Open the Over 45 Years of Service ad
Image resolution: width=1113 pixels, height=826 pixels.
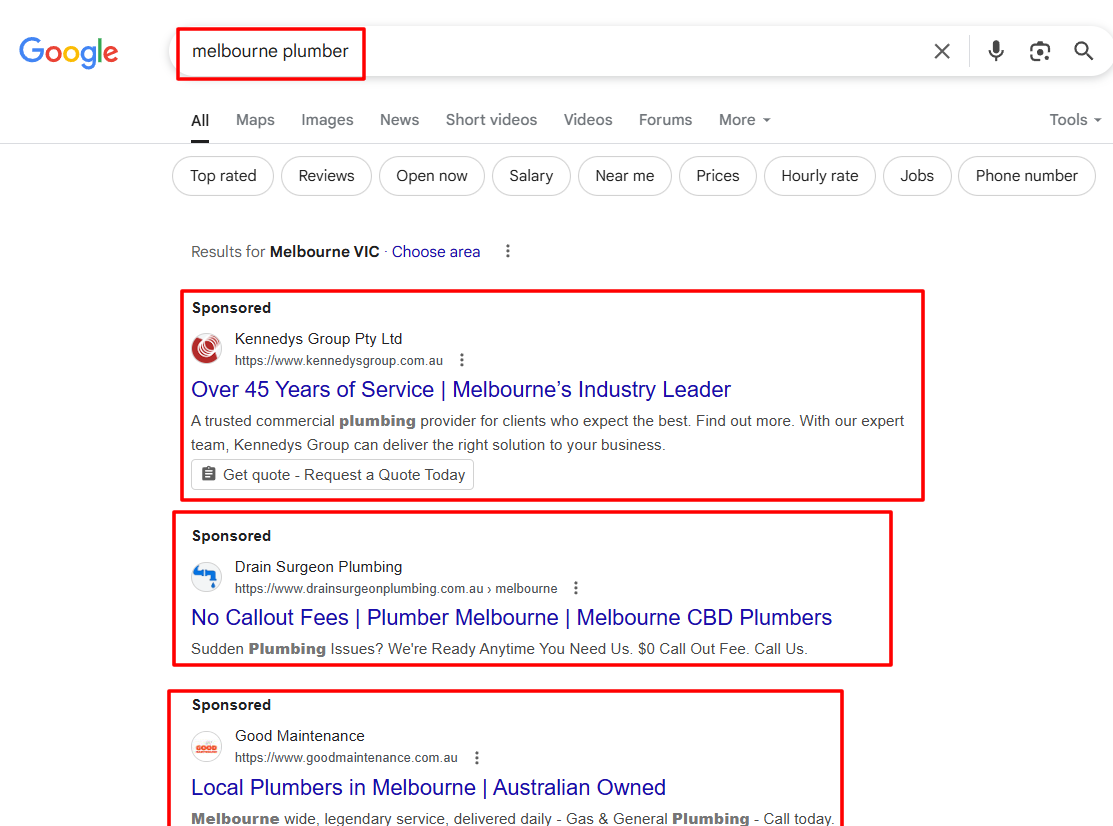pos(461,390)
